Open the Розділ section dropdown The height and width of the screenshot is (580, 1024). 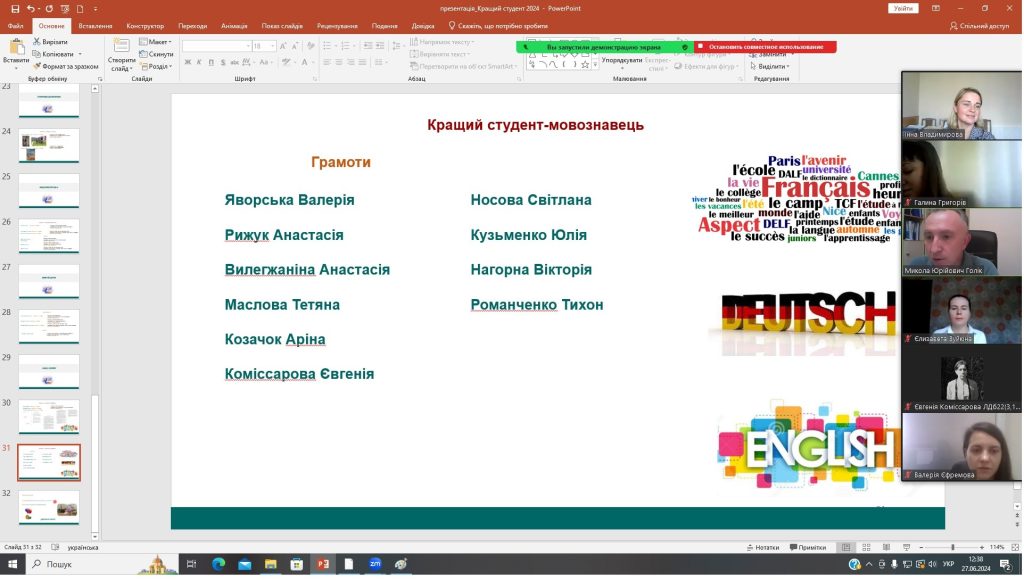tap(156, 66)
